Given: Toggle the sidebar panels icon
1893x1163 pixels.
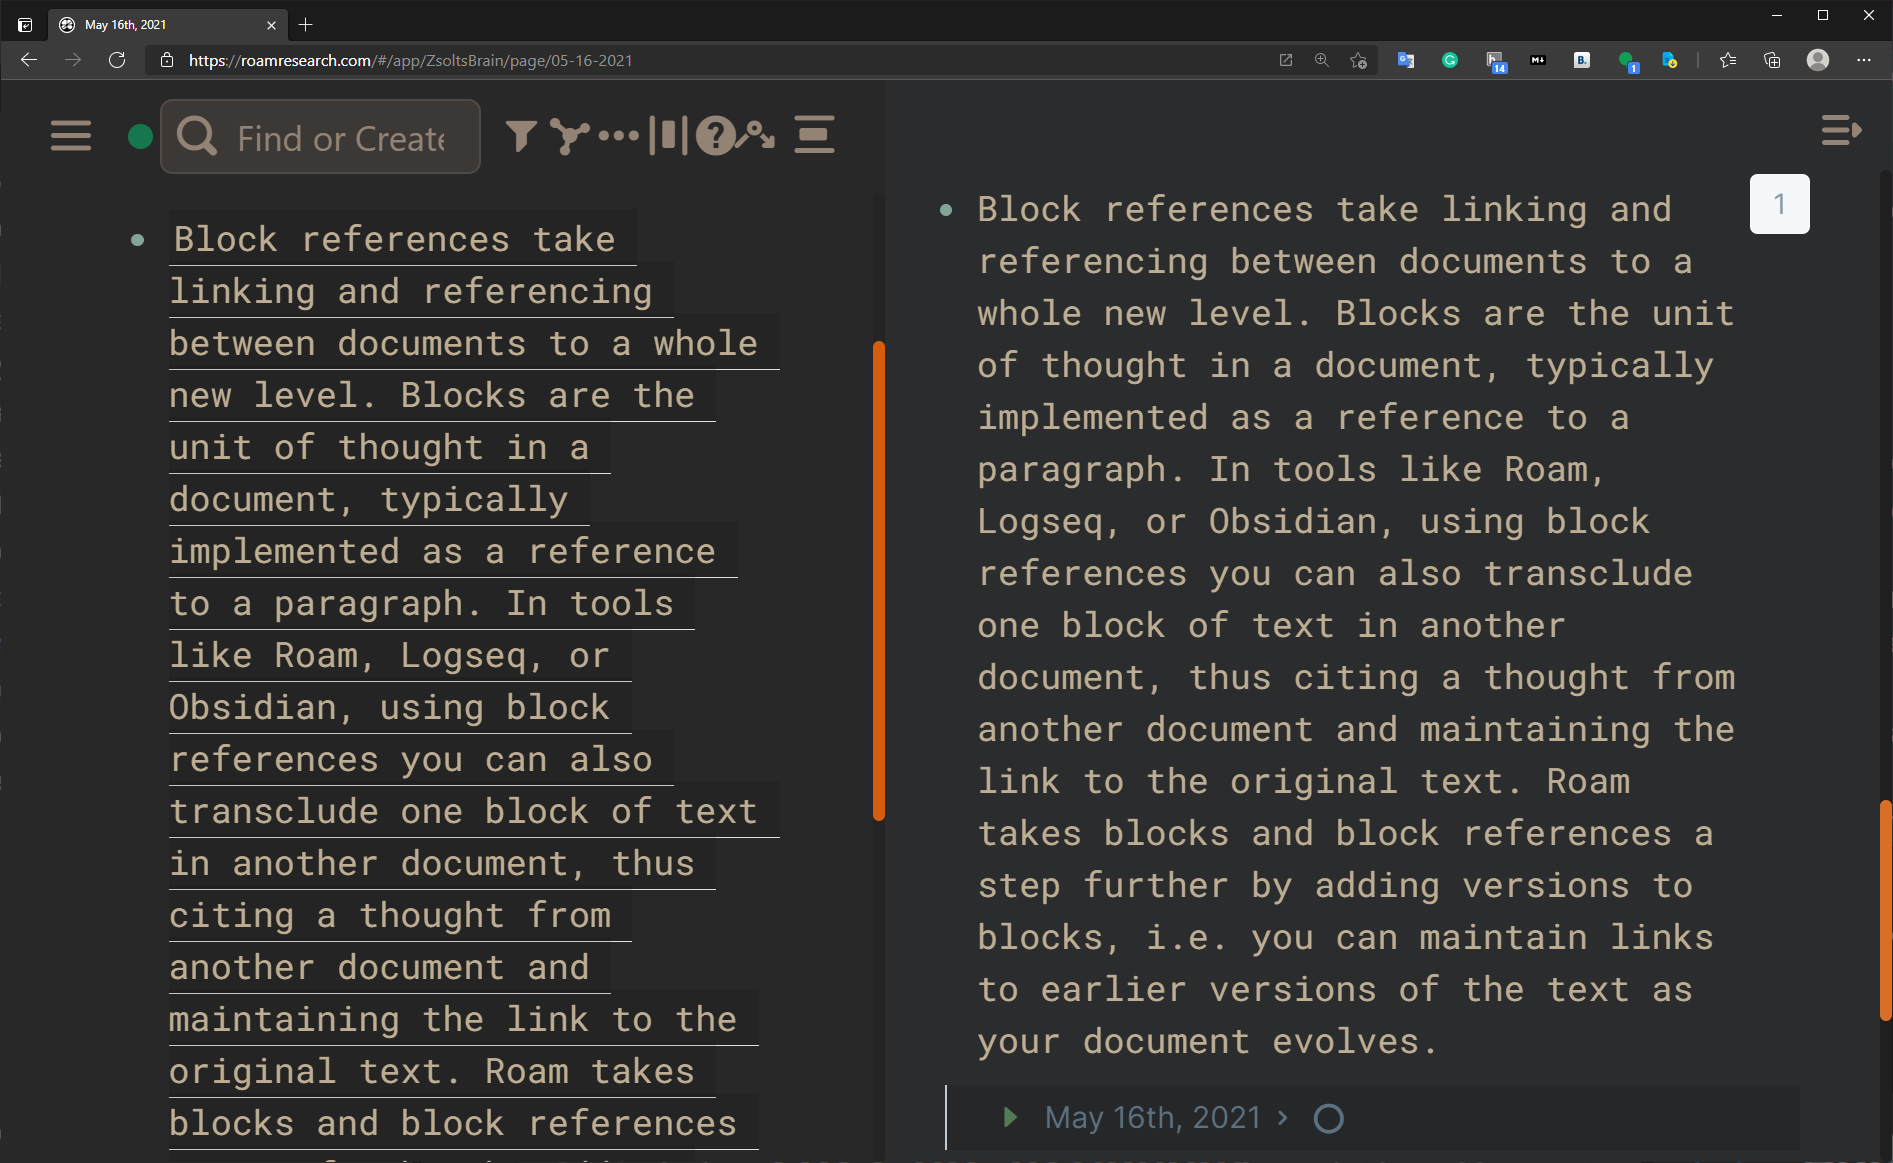Looking at the screenshot, I should click(668, 136).
